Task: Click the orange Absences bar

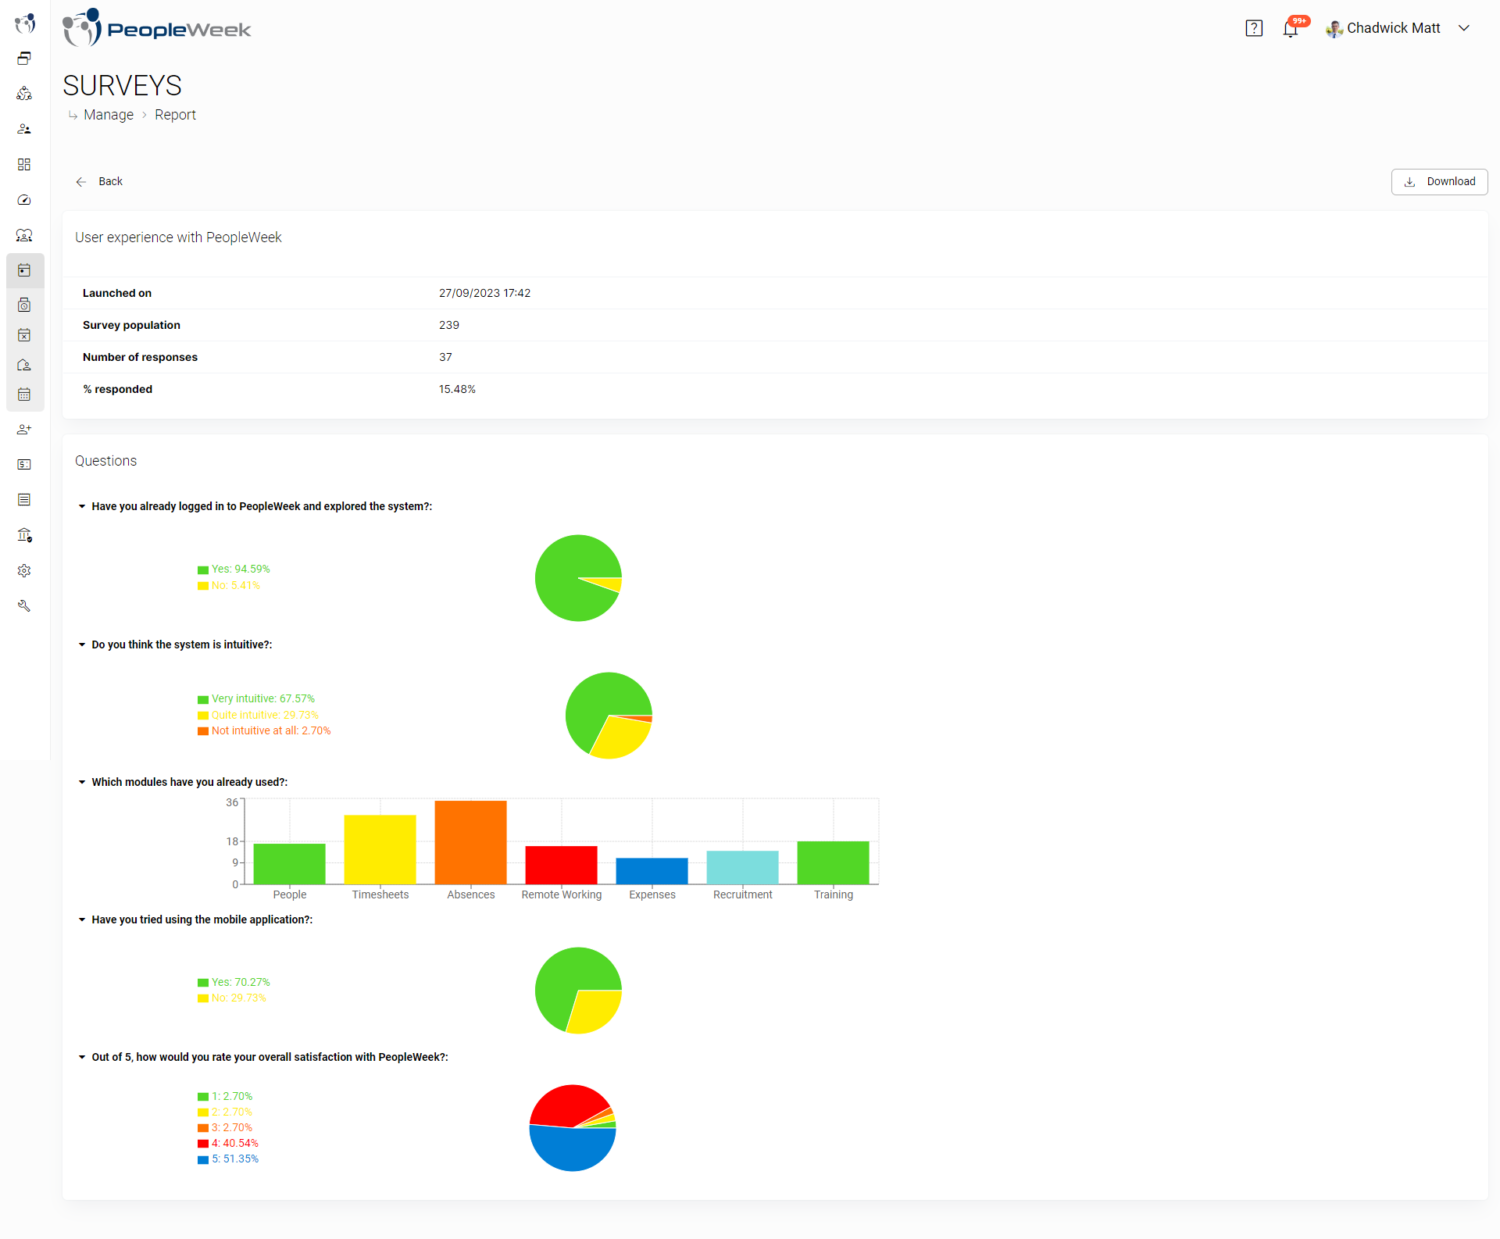Action: coord(471,842)
